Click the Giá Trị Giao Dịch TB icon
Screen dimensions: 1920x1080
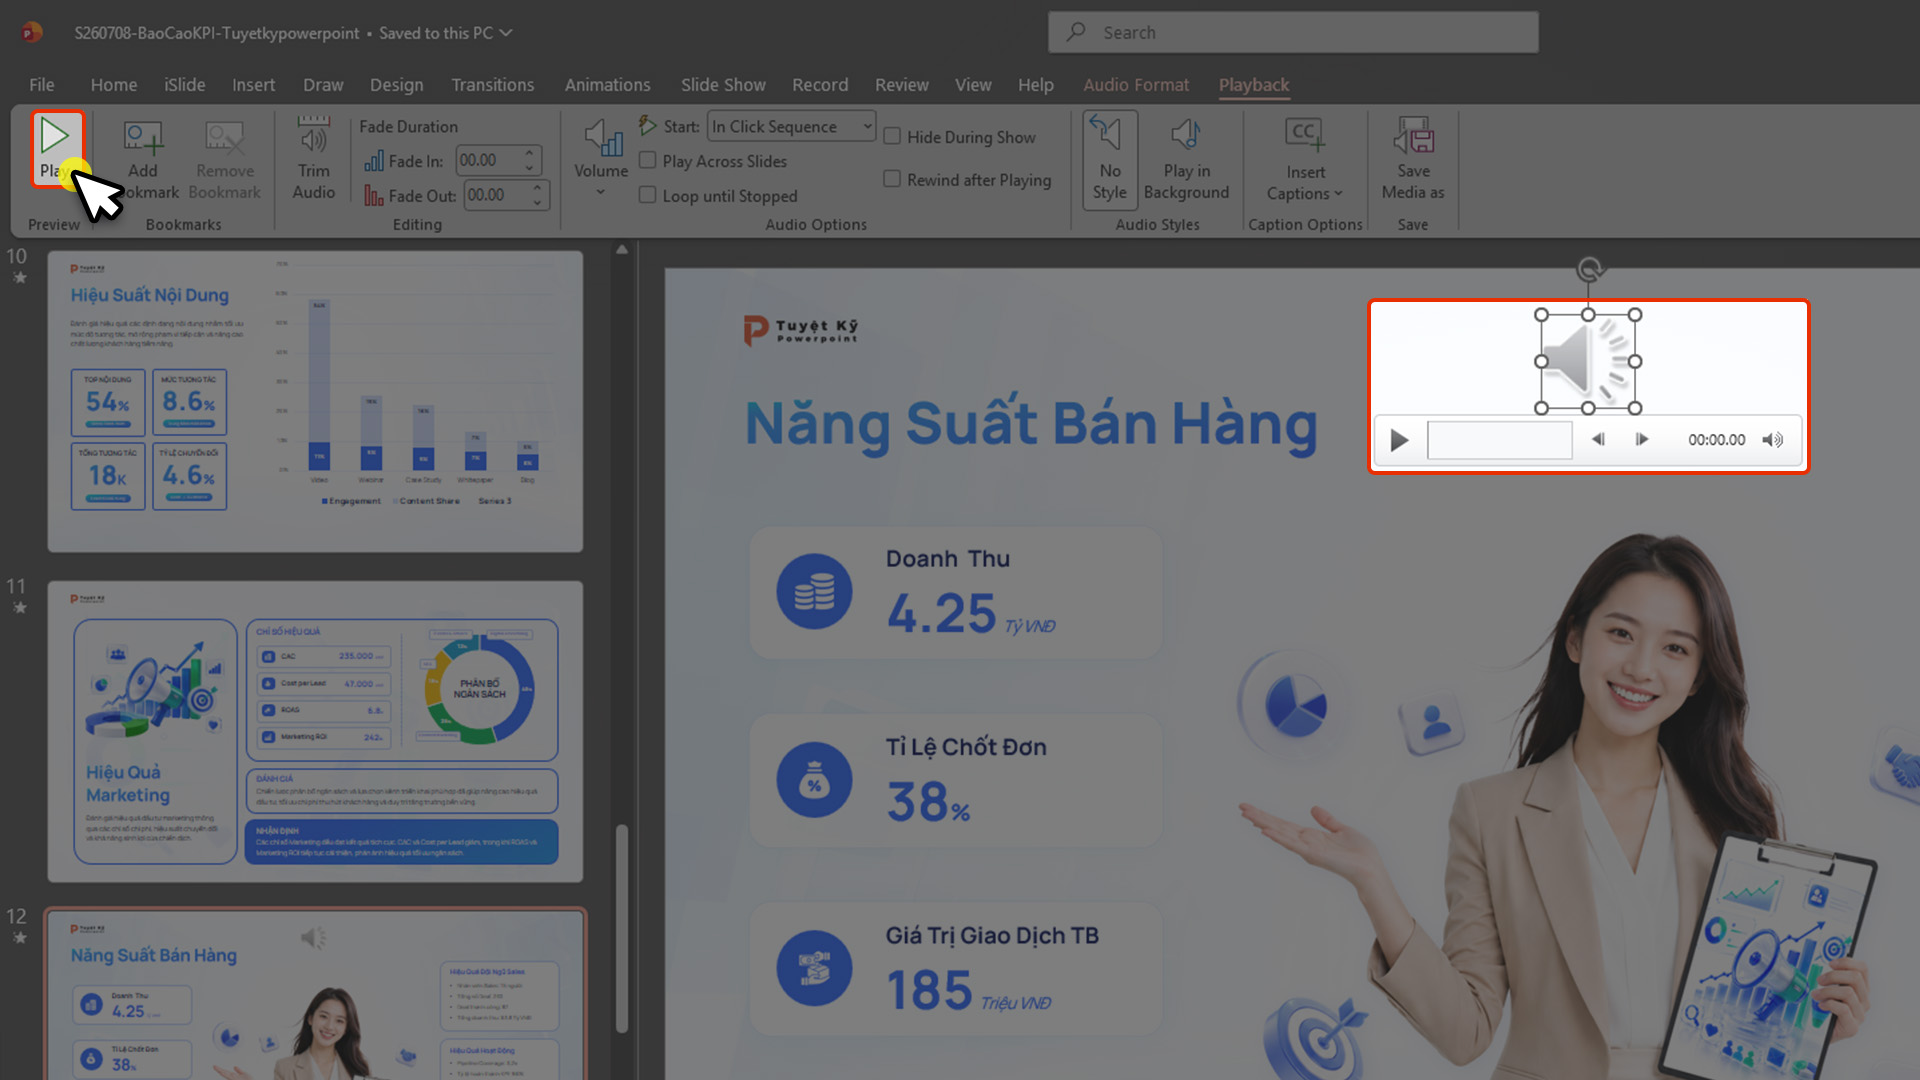[x=814, y=968]
